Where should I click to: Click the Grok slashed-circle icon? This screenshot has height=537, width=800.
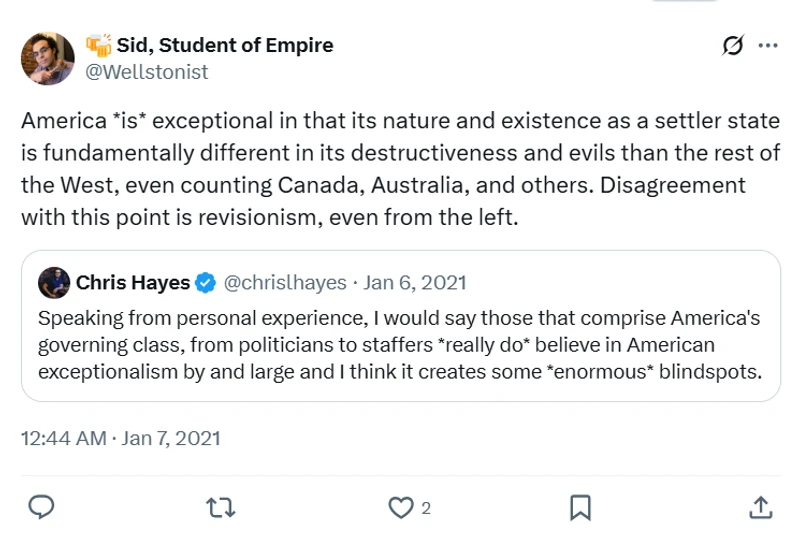click(732, 46)
